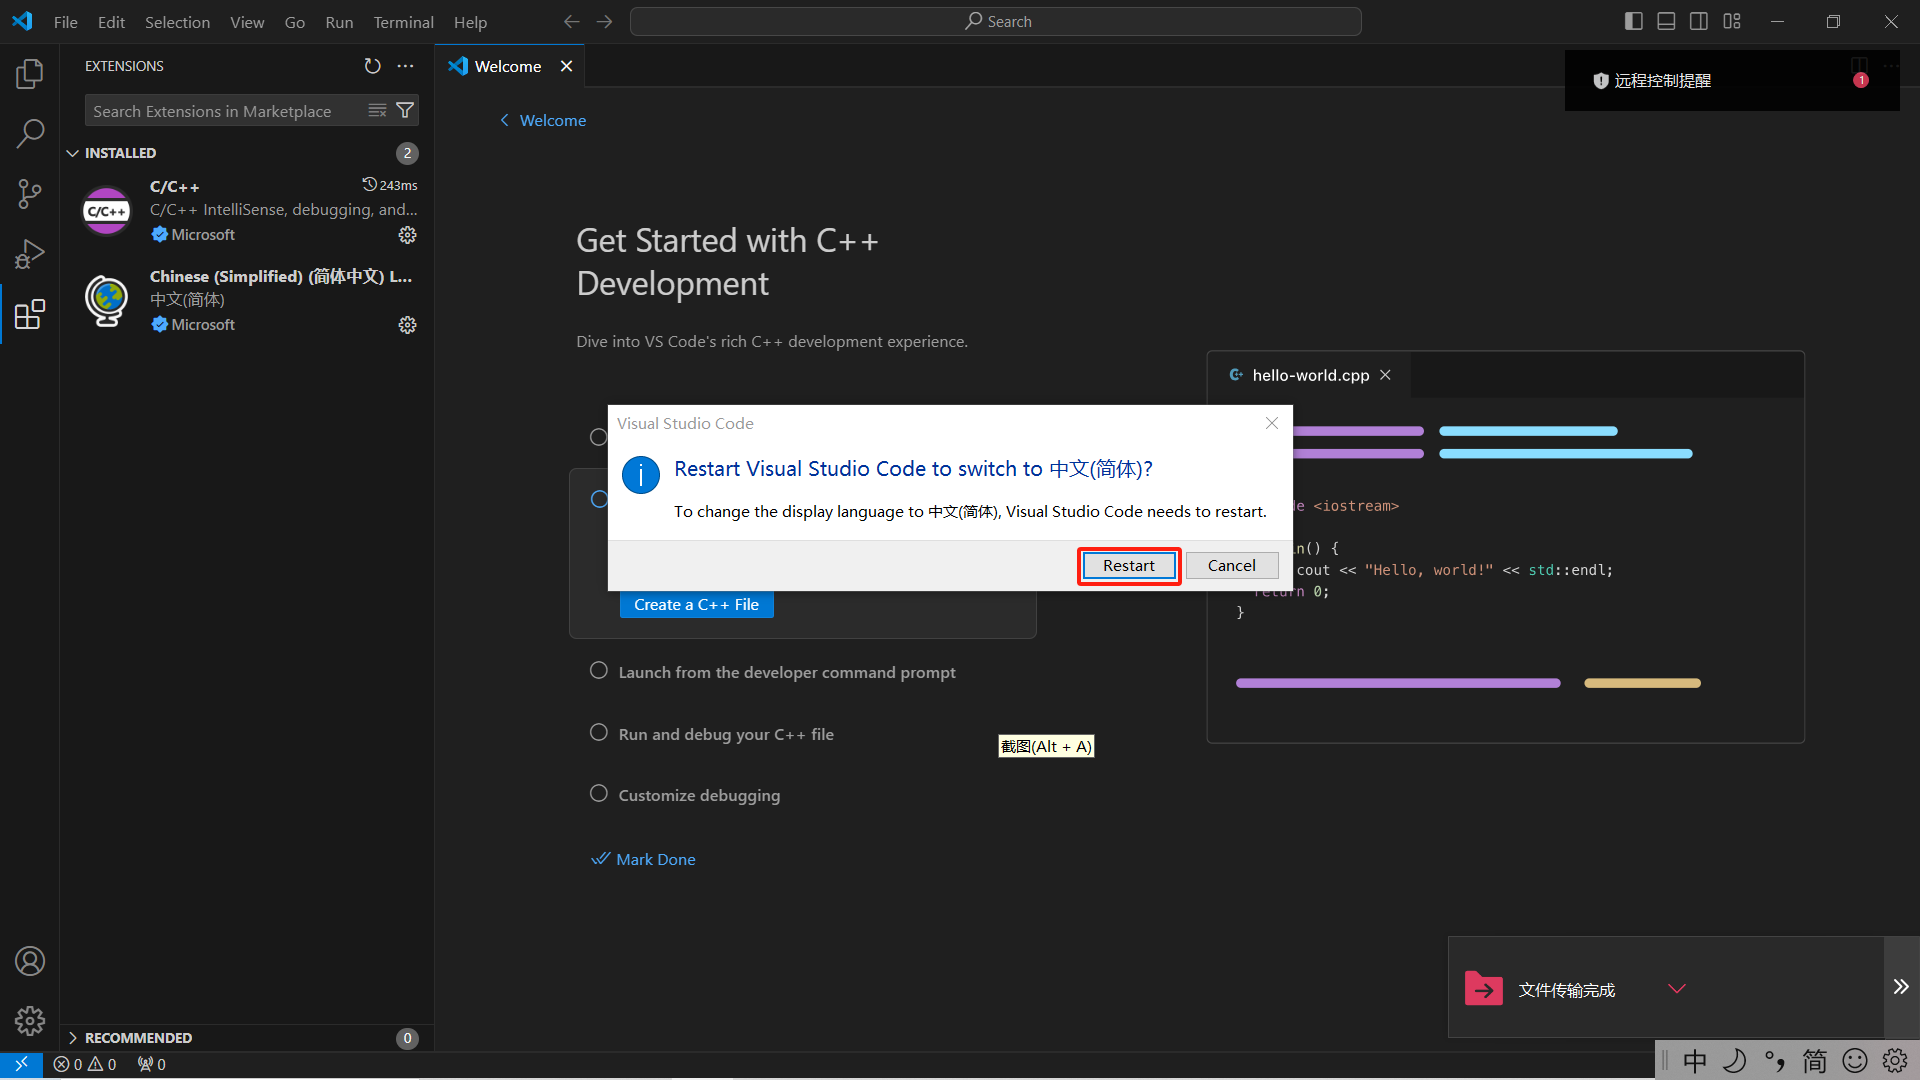Cancel the restart dialog

click(1231, 565)
